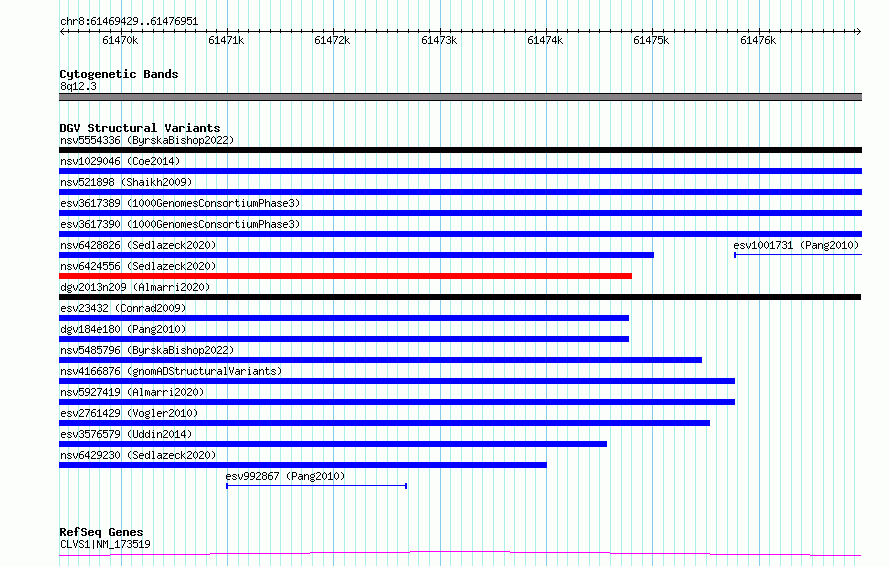Screen dimensions: 890x566
Task: Click the 8q12.3 cytogenetic band label
Action: 78,86
